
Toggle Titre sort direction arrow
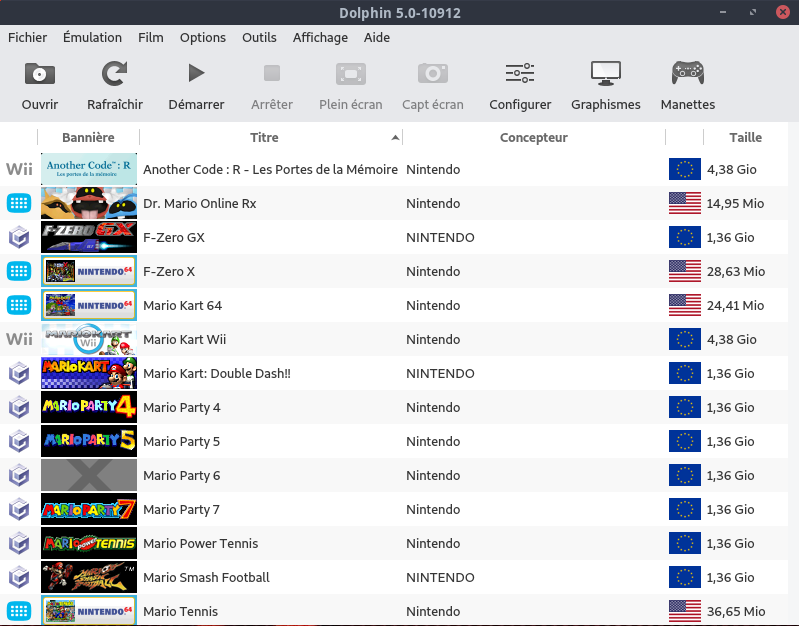(x=395, y=138)
